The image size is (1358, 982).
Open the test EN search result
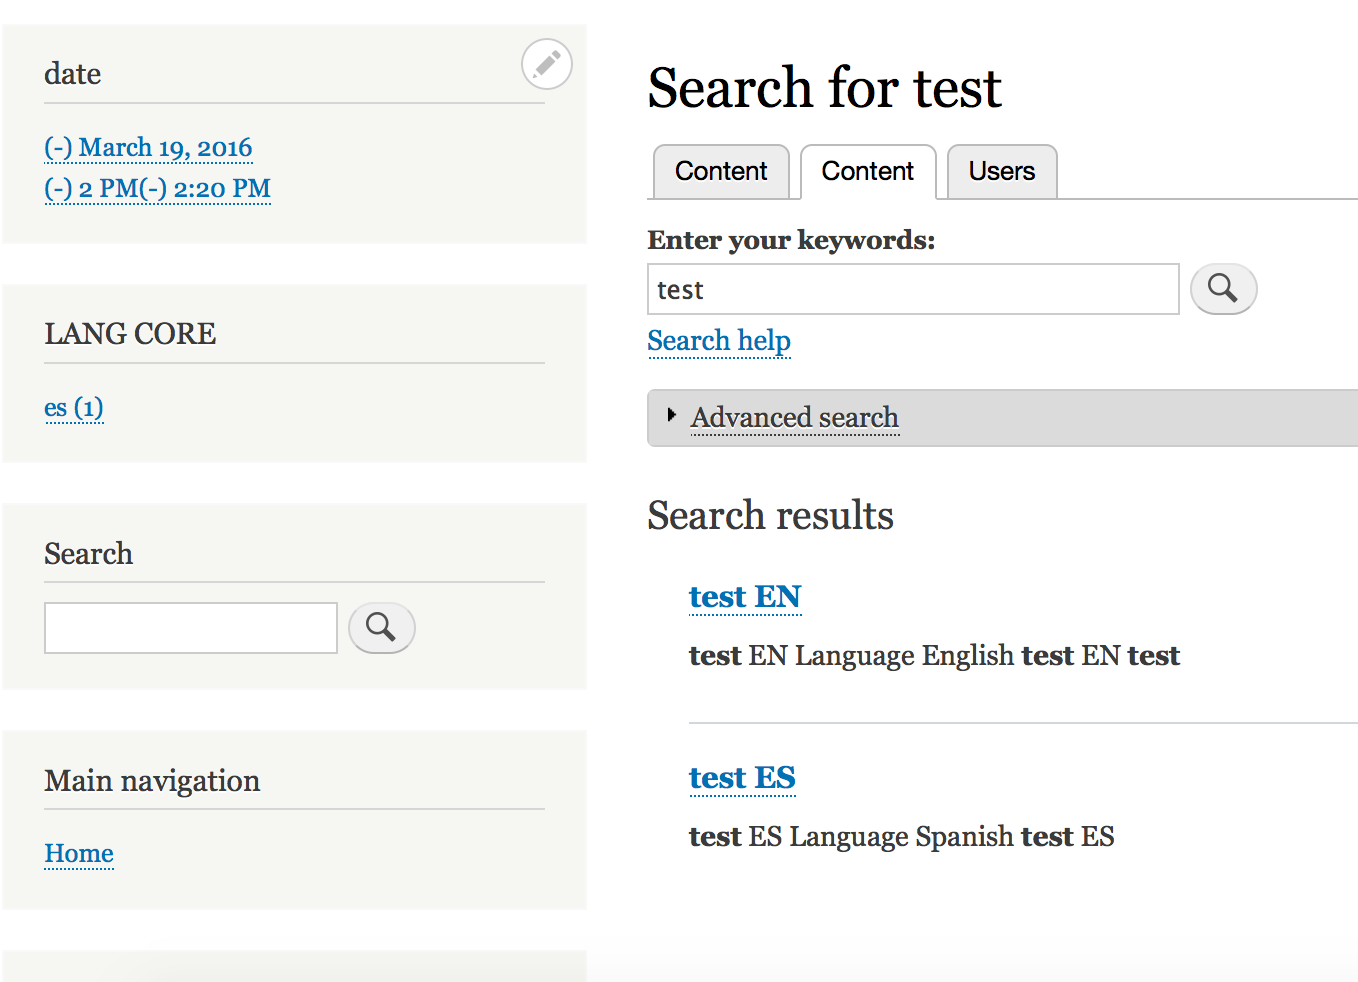(744, 597)
